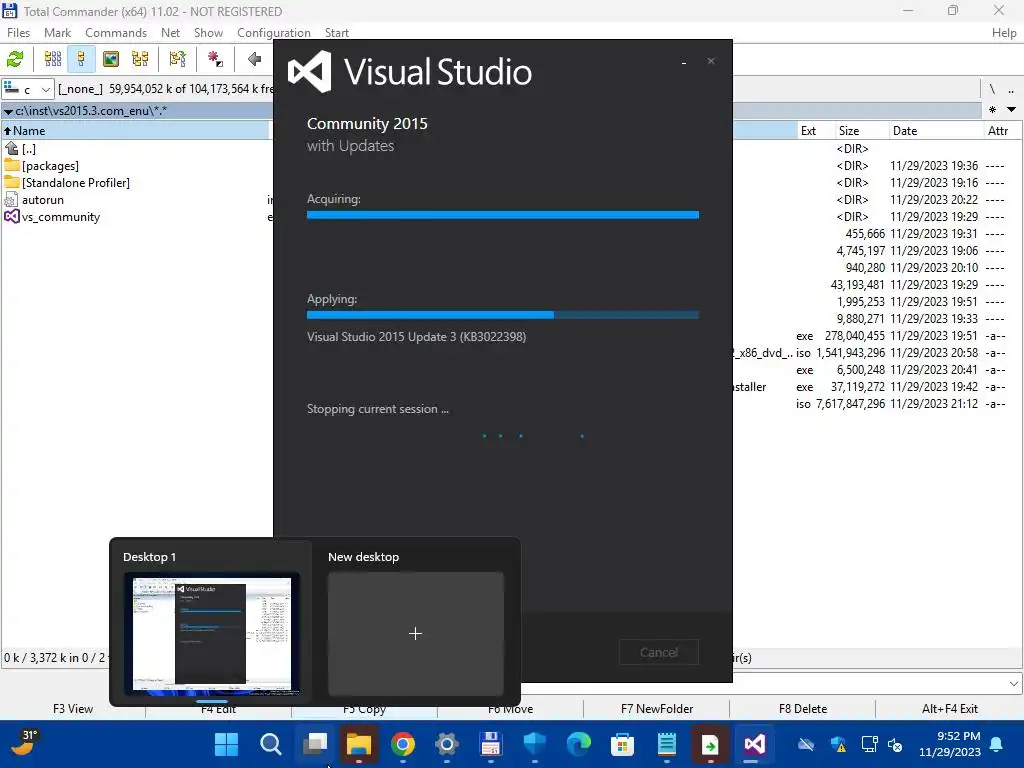
Task: Click the F8 Delete function button
Action: click(803, 709)
